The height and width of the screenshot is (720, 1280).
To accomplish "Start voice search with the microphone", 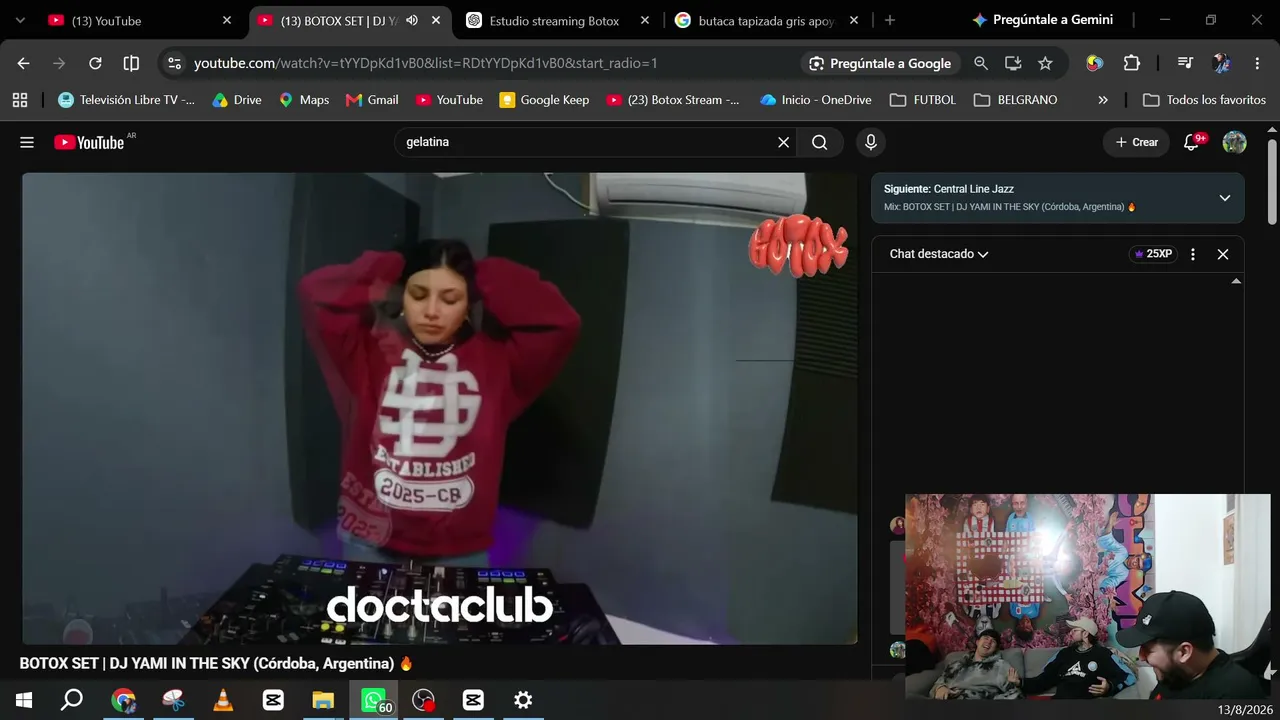I will (871, 142).
